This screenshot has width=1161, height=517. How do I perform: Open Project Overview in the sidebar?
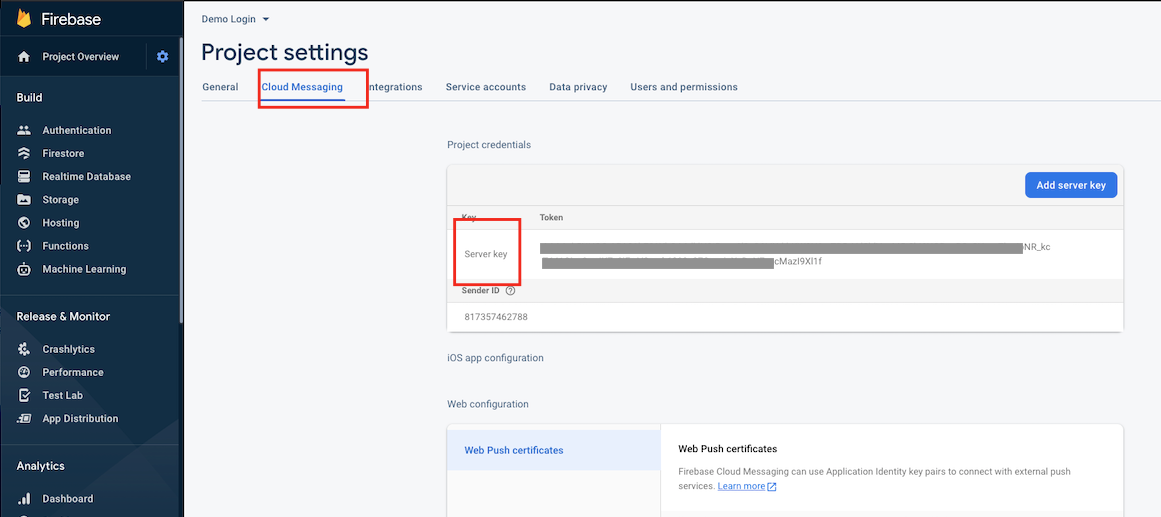tap(80, 56)
